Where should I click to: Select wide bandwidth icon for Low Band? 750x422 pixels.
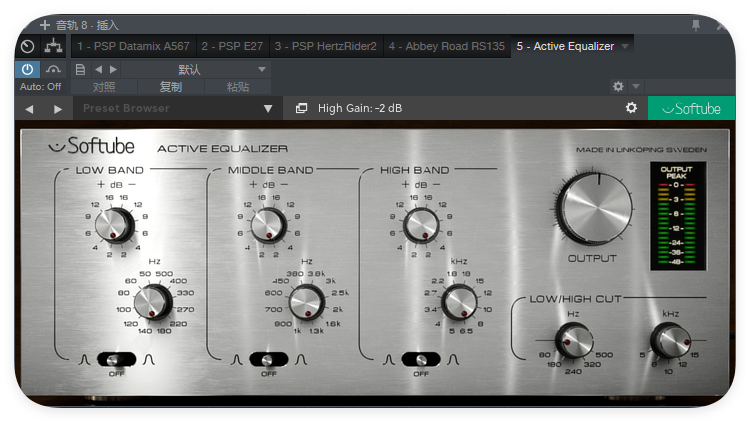pyautogui.click(x=149, y=360)
